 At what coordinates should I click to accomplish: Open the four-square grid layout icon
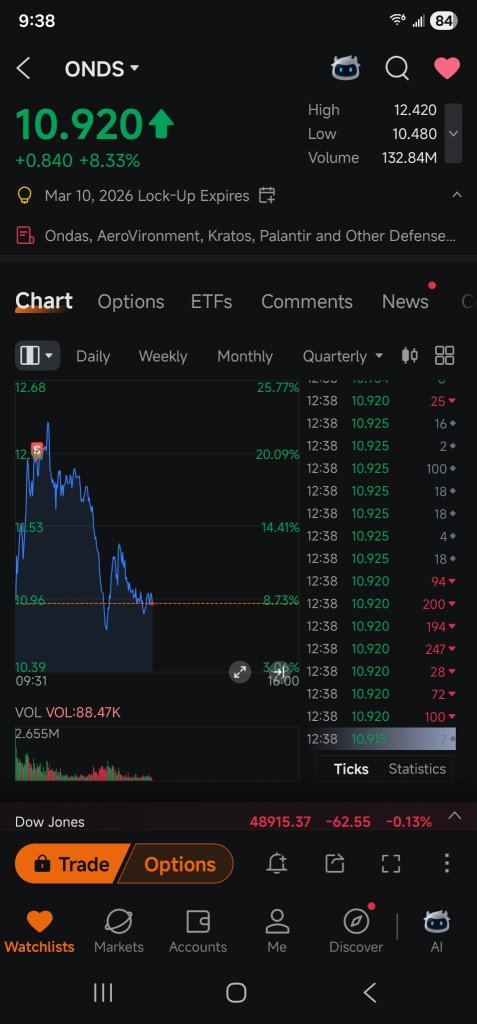pos(444,355)
